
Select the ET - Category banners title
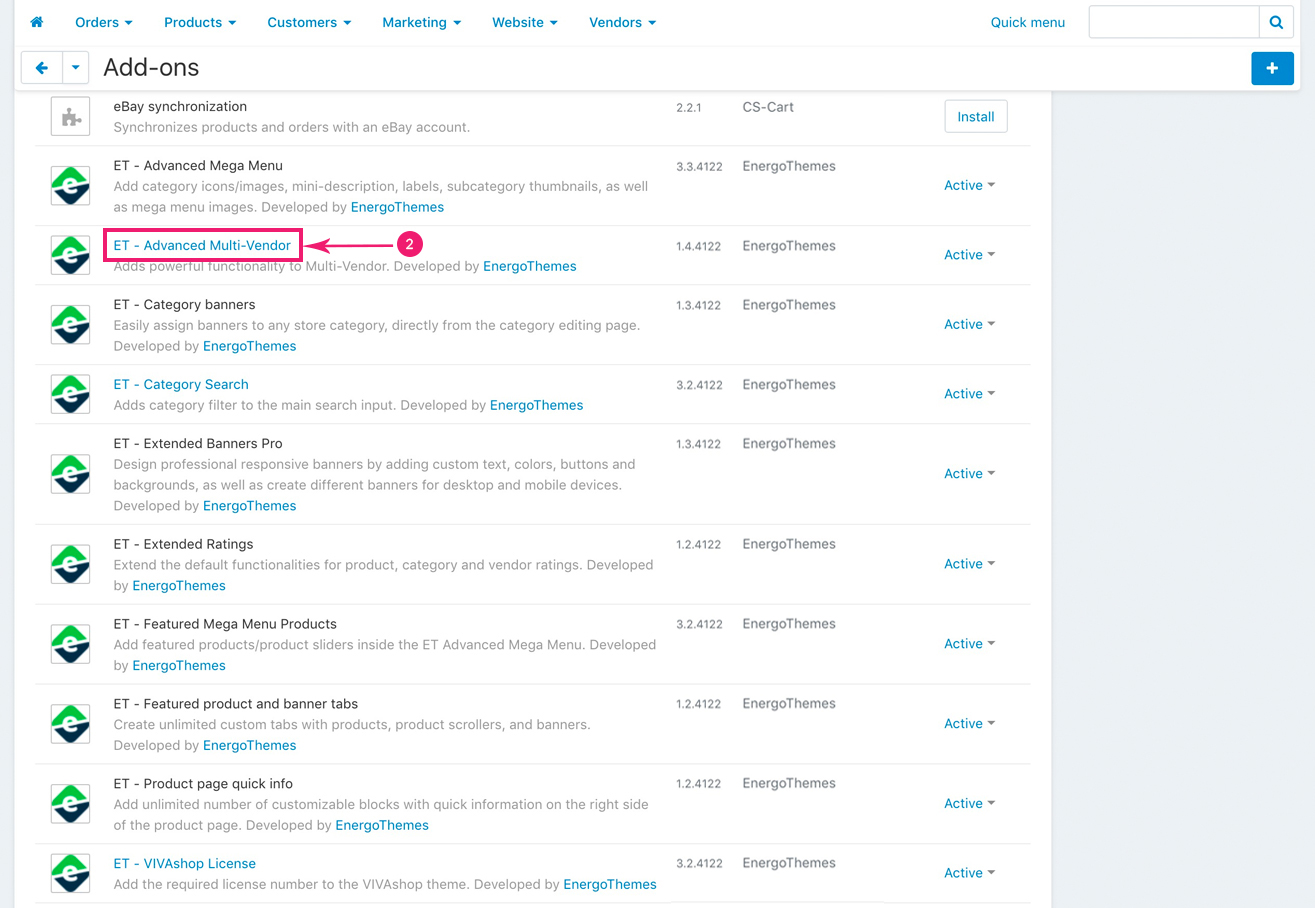(x=184, y=305)
